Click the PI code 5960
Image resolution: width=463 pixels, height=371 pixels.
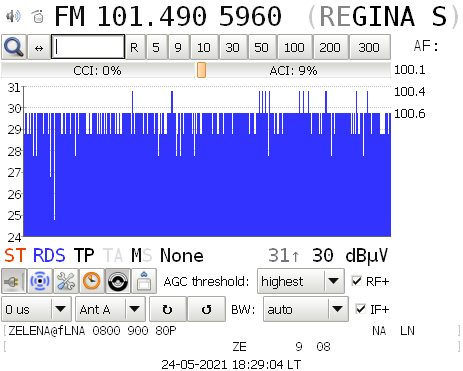(250, 16)
